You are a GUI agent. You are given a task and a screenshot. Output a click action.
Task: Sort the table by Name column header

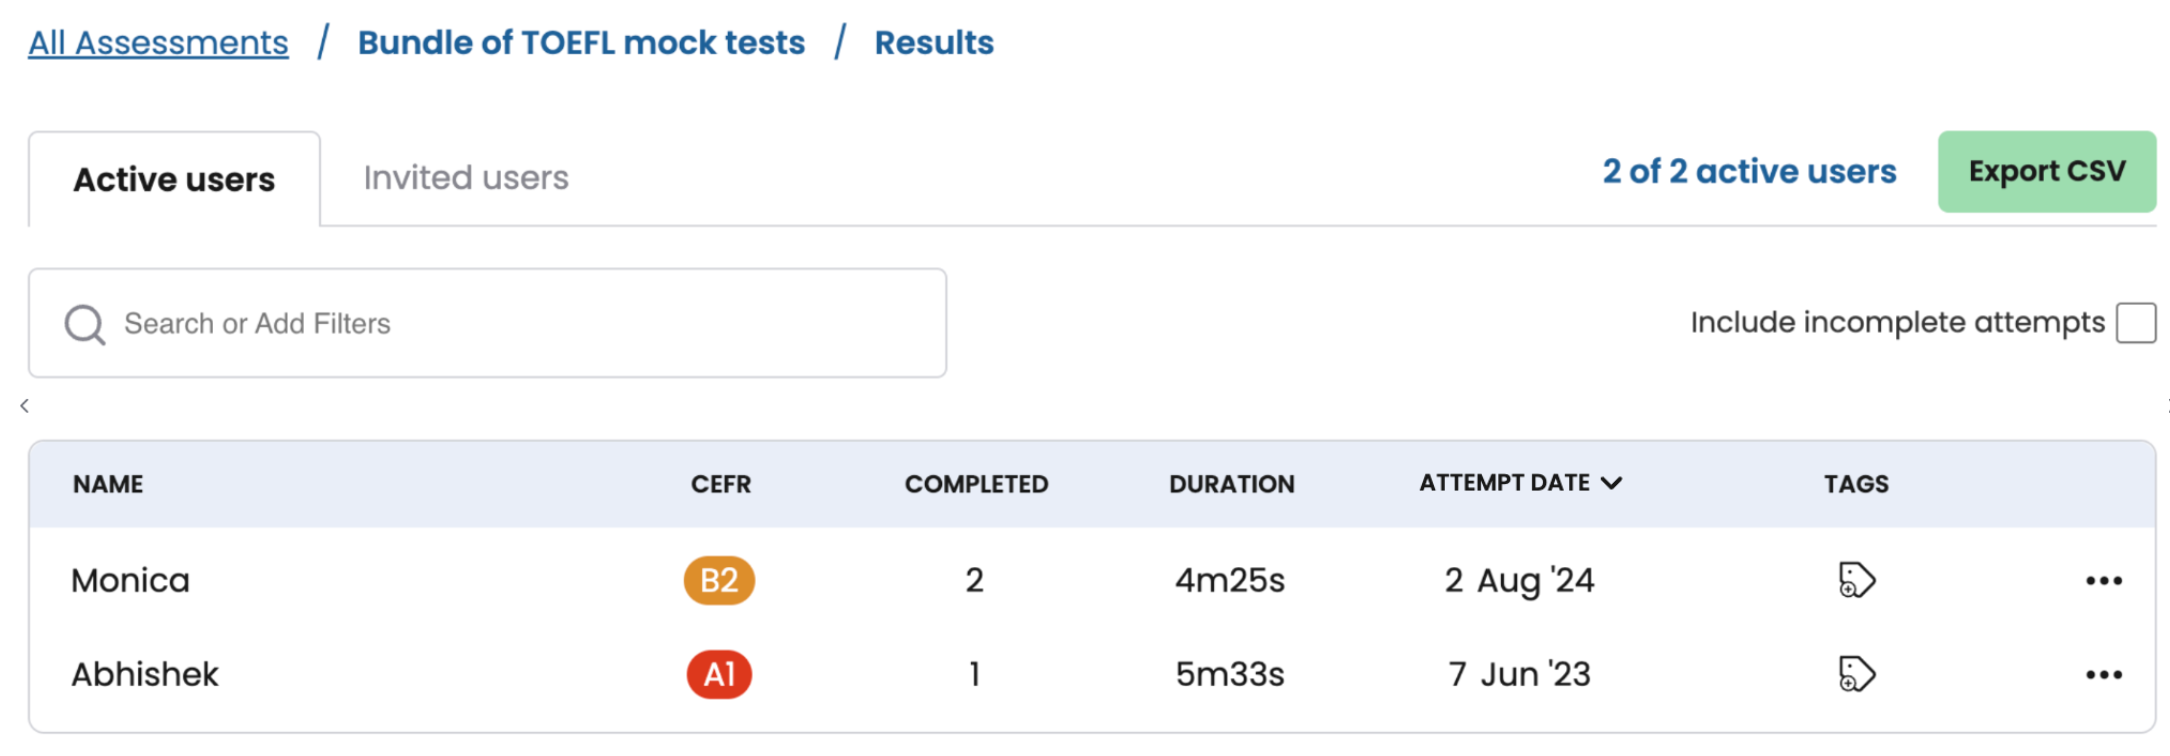108,484
